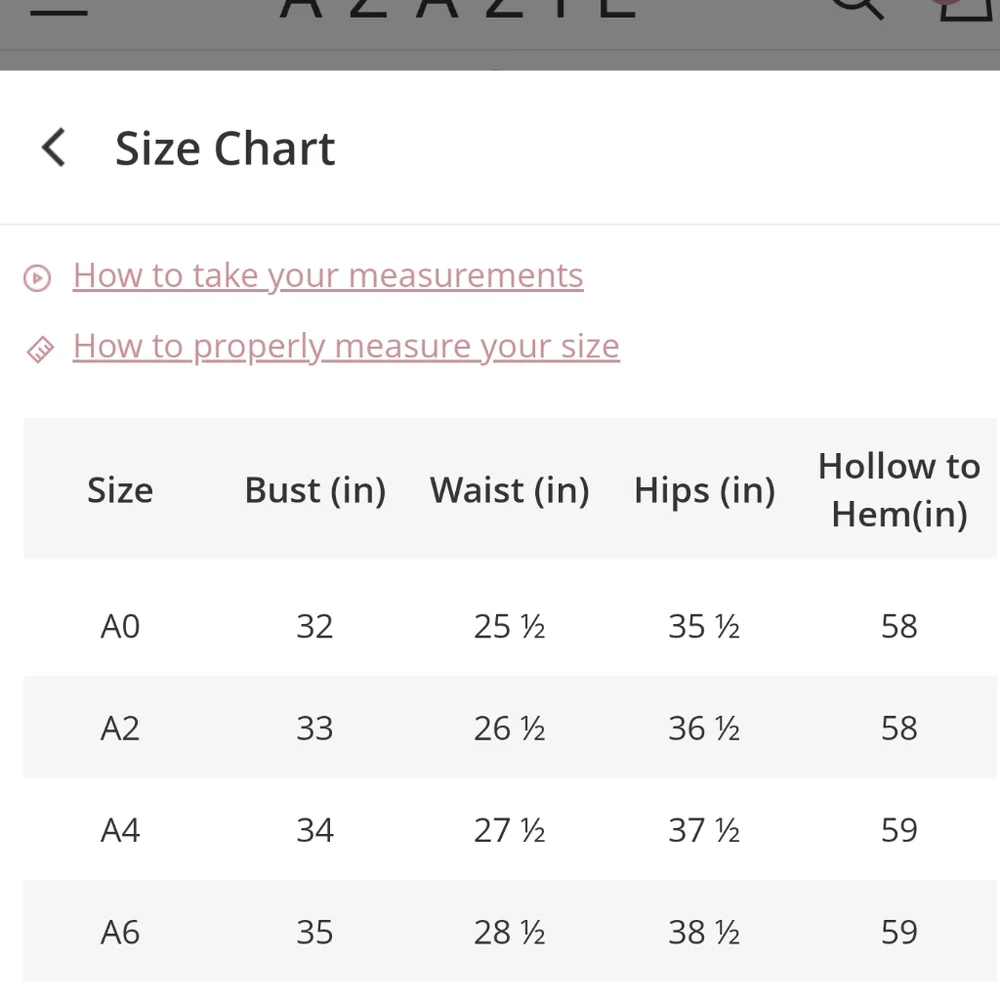
Task: Open "How to properly measure your size" link
Action: [346, 346]
